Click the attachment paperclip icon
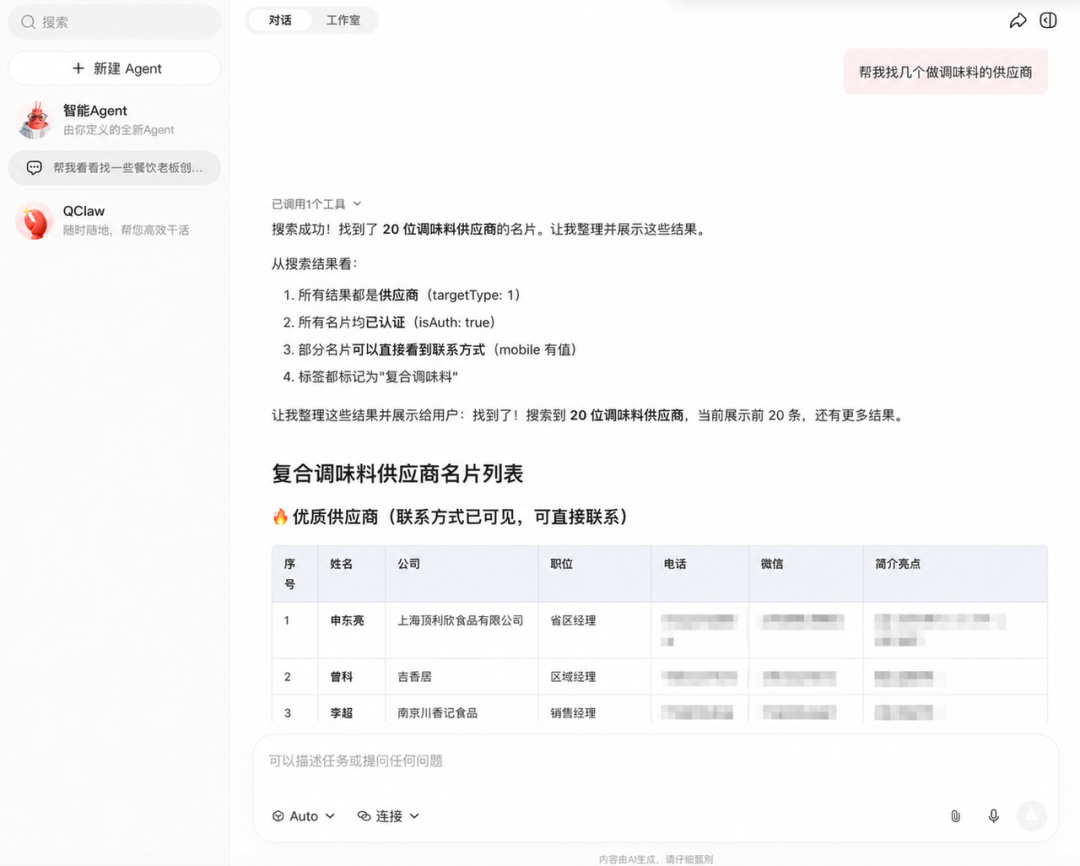The image size is (1080, 866). click(x=955, y=816)
